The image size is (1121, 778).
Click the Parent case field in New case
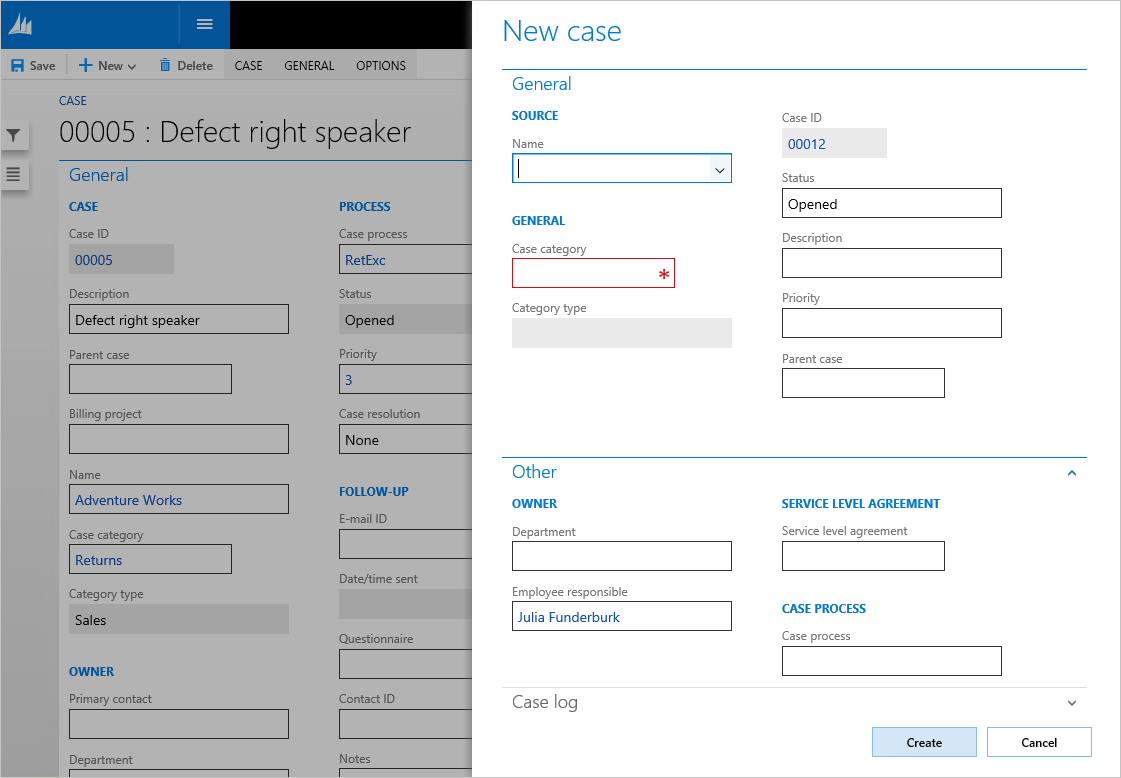point(863,383)
